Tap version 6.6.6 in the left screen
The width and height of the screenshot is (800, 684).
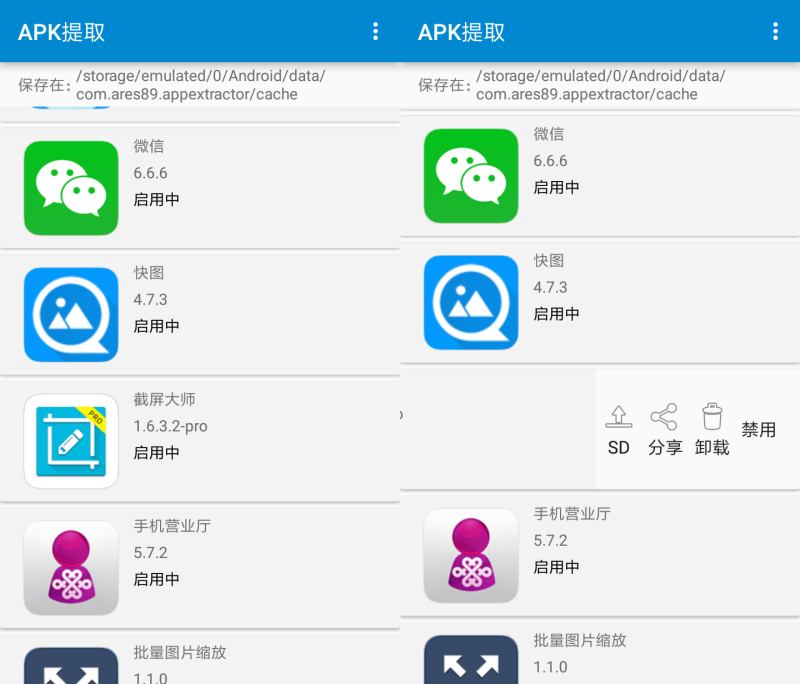tap(151, 173)
